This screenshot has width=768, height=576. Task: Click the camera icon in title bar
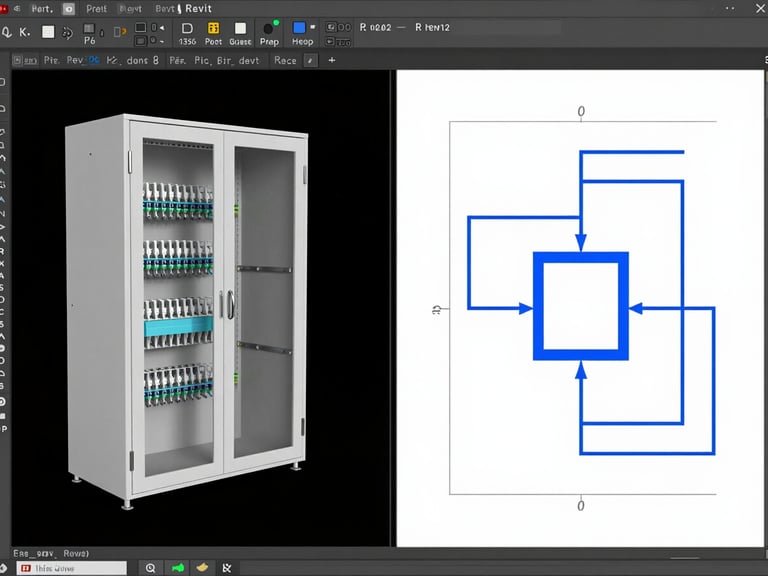tap(69, 9)
